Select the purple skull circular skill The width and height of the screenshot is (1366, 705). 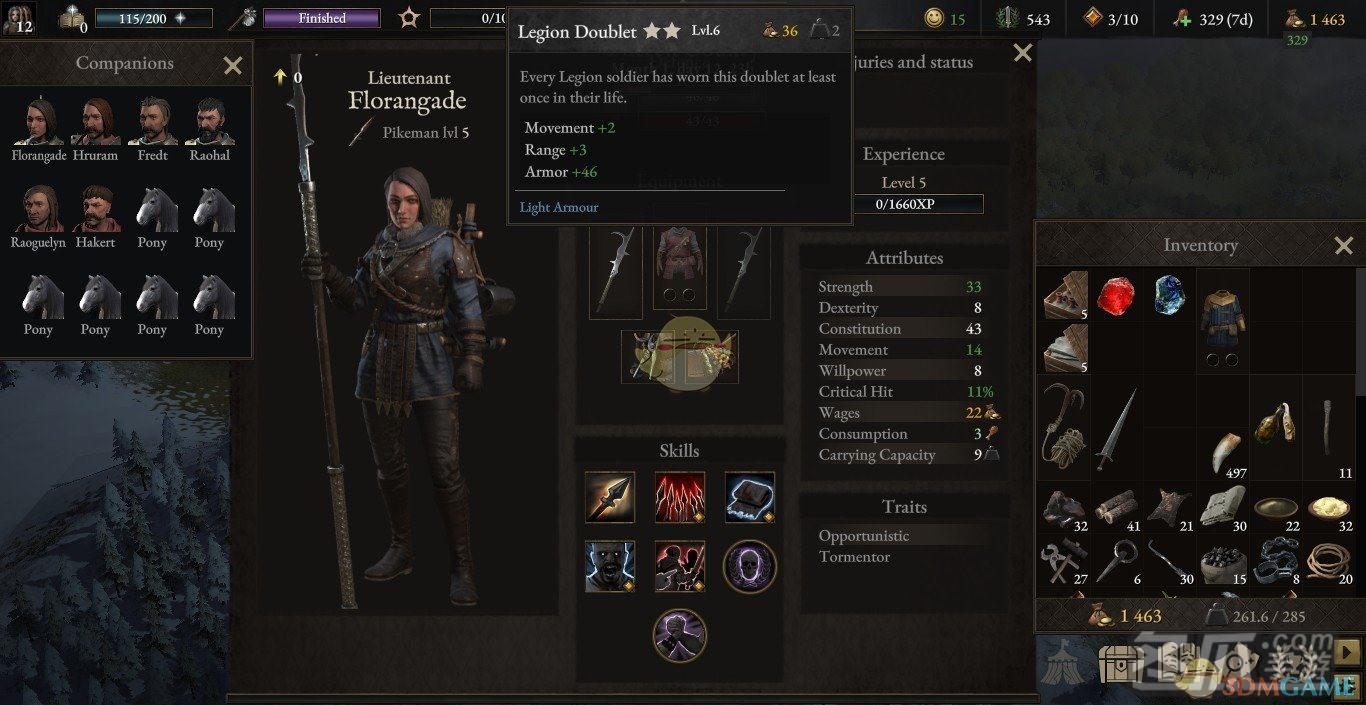[x=750, y=566]
